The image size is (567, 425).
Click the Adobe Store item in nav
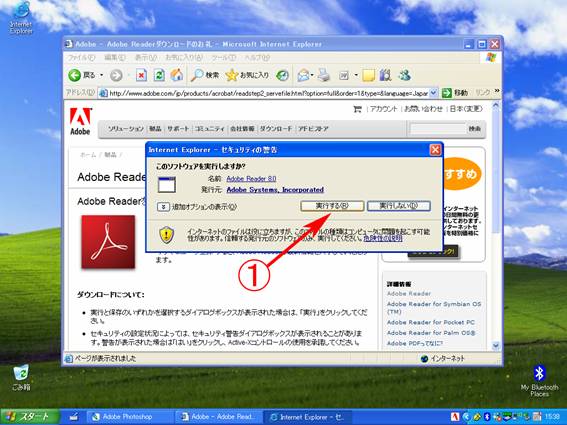(x=313, y=128)
